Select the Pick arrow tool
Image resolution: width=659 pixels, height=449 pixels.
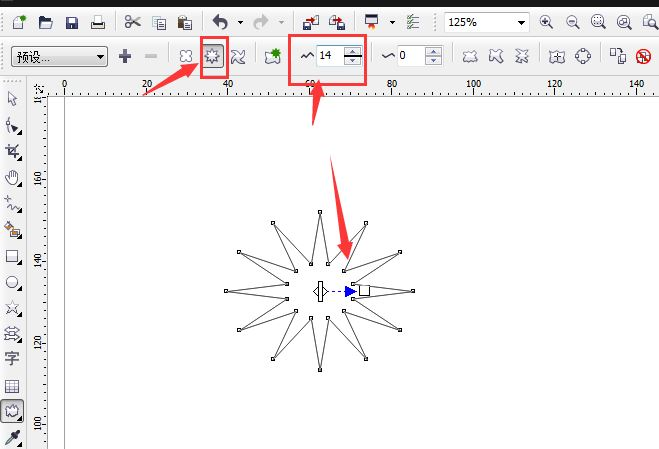click(12, 99)
